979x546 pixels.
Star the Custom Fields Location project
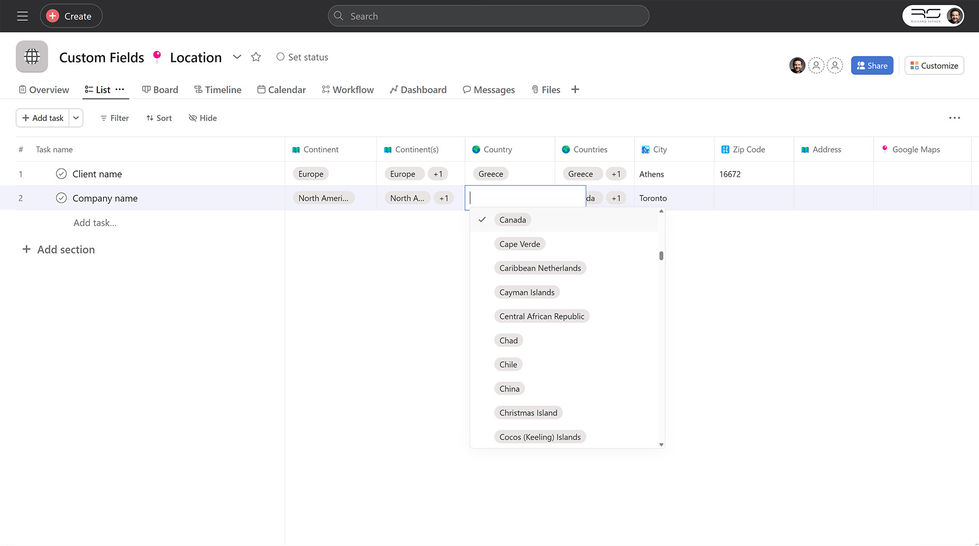[256, 57]
